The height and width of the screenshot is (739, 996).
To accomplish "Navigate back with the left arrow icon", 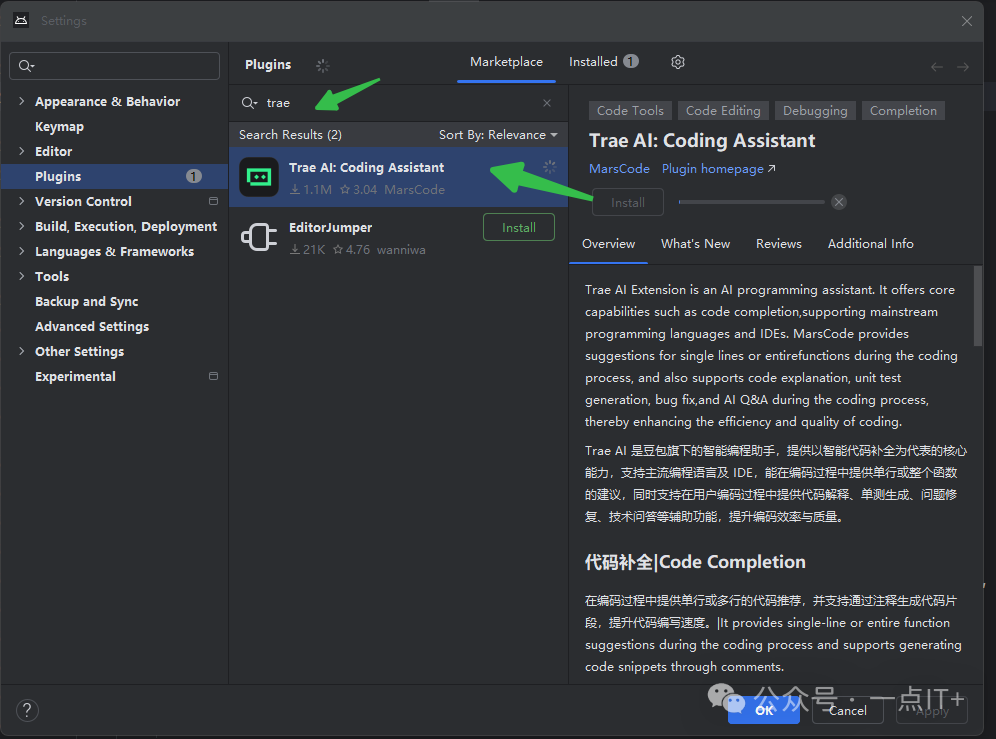I will (936, 67).
